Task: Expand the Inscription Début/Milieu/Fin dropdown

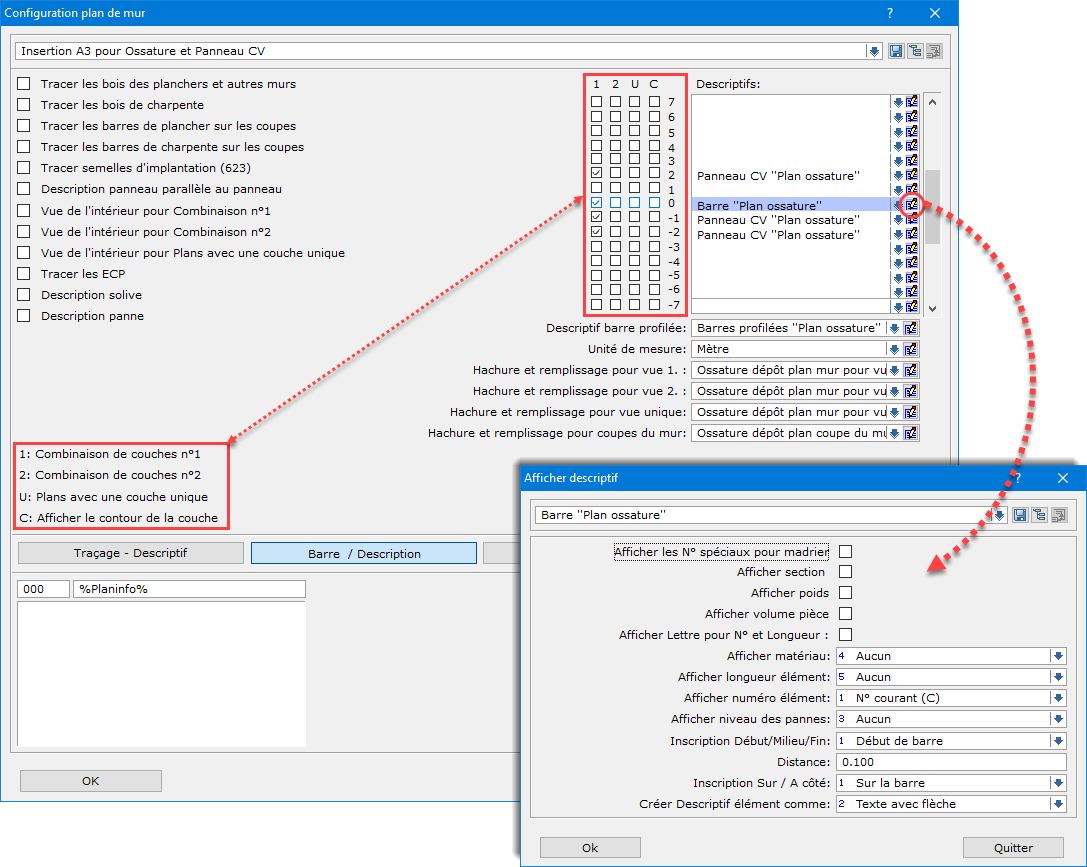Action: tap(1057, 741)
